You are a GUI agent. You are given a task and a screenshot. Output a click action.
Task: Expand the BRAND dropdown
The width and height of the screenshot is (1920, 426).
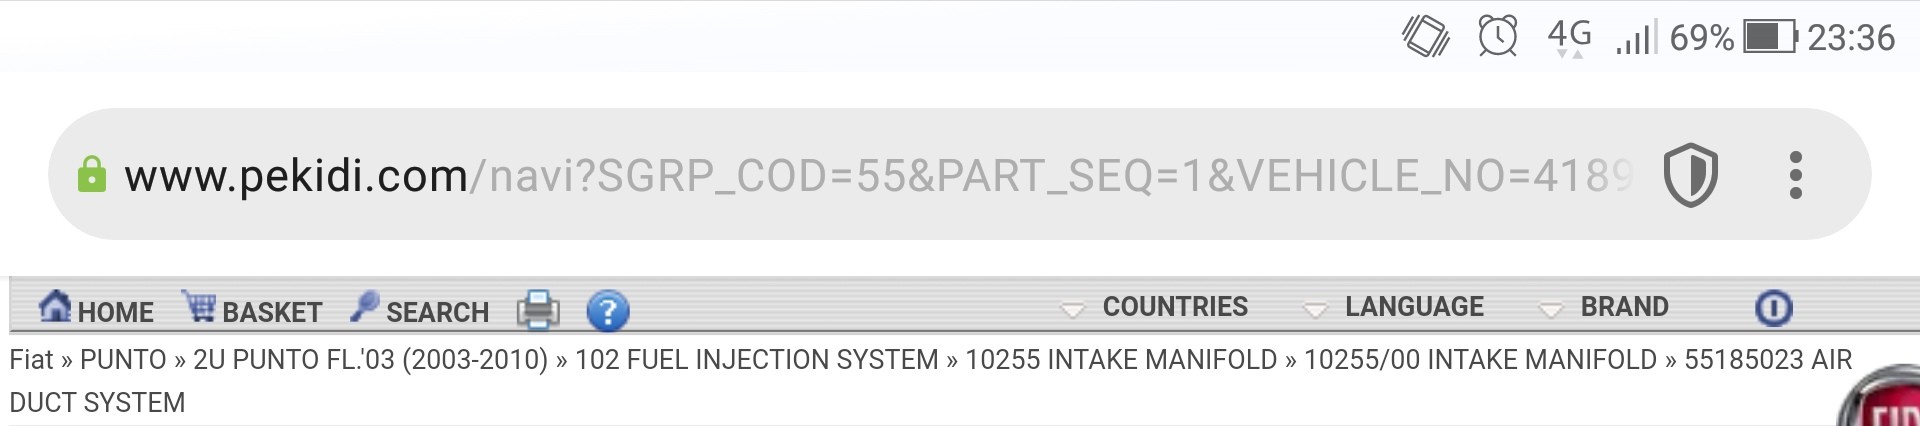pyautogui.click(x=1604, y=307)
